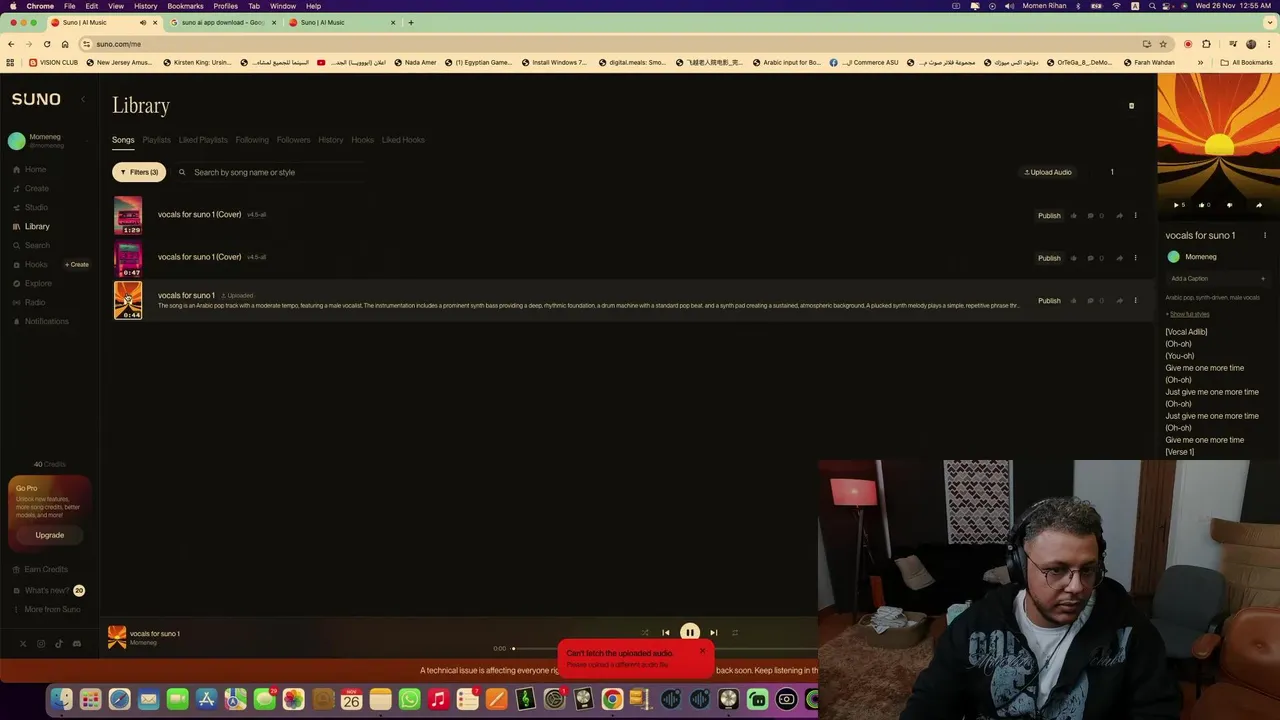Switch to the Hooks tab in Library
Image resolution: width=1280 pixels, height=720 pixels.
[x=362, y=140]
